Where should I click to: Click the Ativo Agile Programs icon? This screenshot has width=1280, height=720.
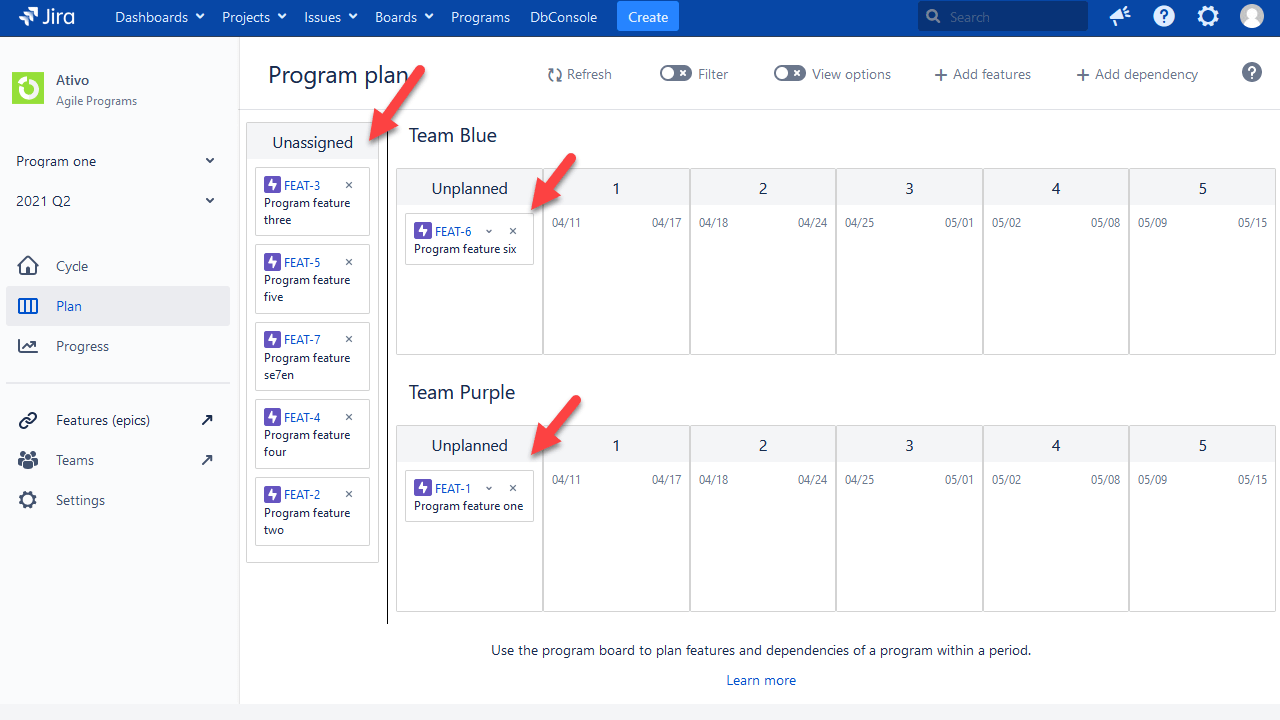coord(27,88)
